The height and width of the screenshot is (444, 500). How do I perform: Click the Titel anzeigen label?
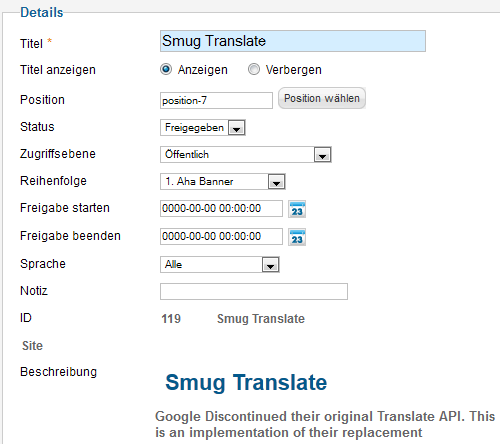(x=58, y=70)
